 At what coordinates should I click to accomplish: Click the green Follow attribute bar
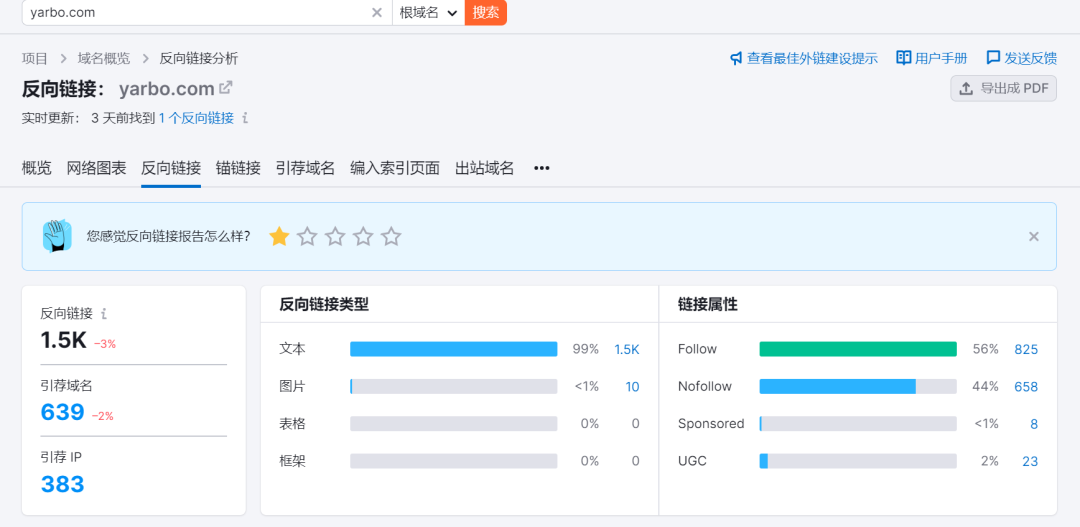tap(858, 349)
